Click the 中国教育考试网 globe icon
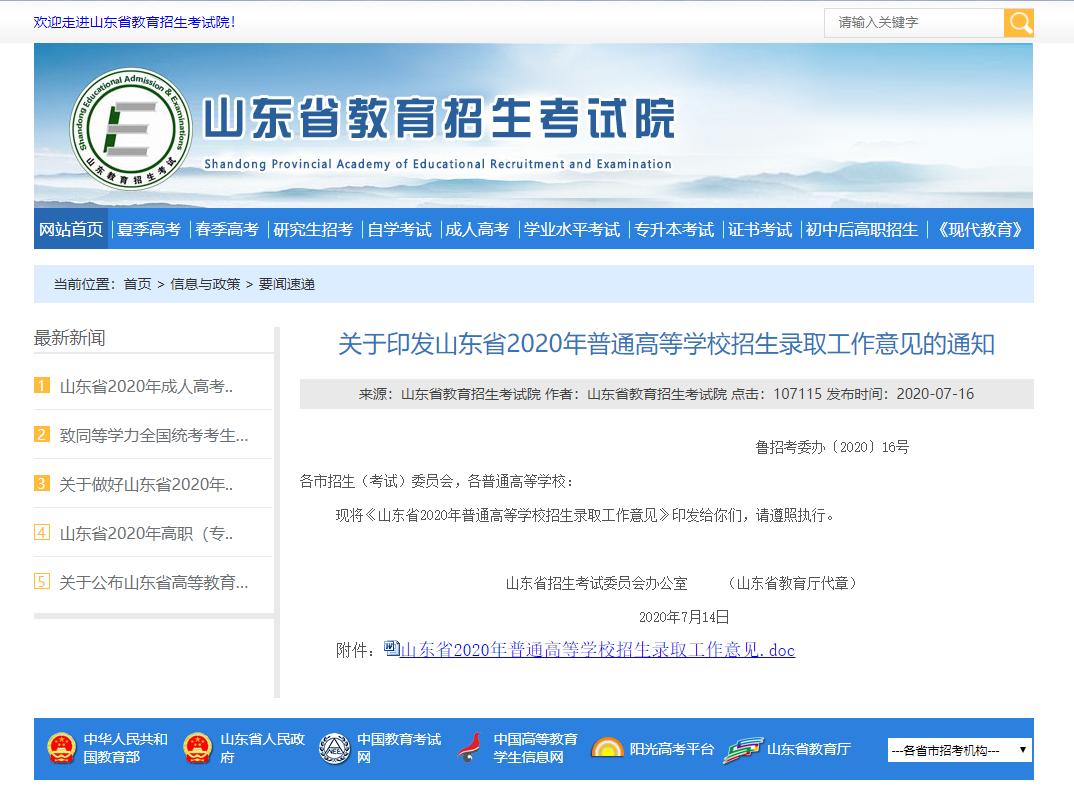The width and height of the screenshot is (1074, 795). (335, 749)
